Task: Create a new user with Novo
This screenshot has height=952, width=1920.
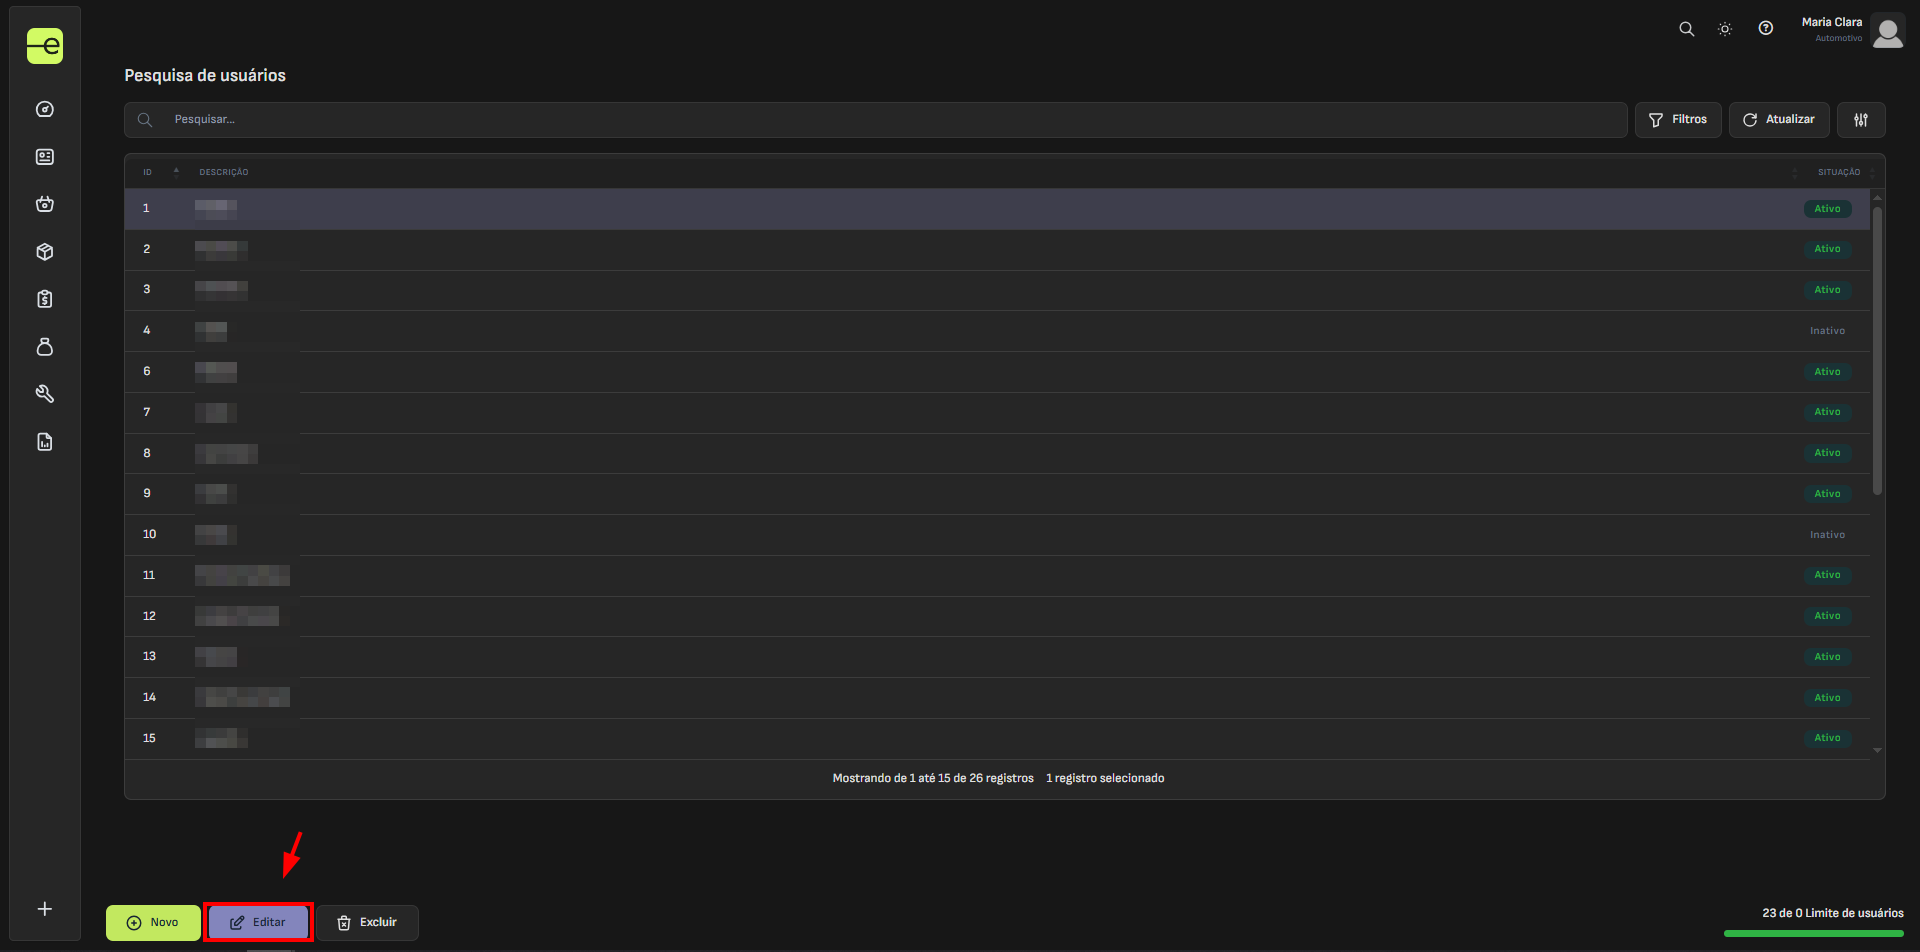Action: click(x=153, y=922)
